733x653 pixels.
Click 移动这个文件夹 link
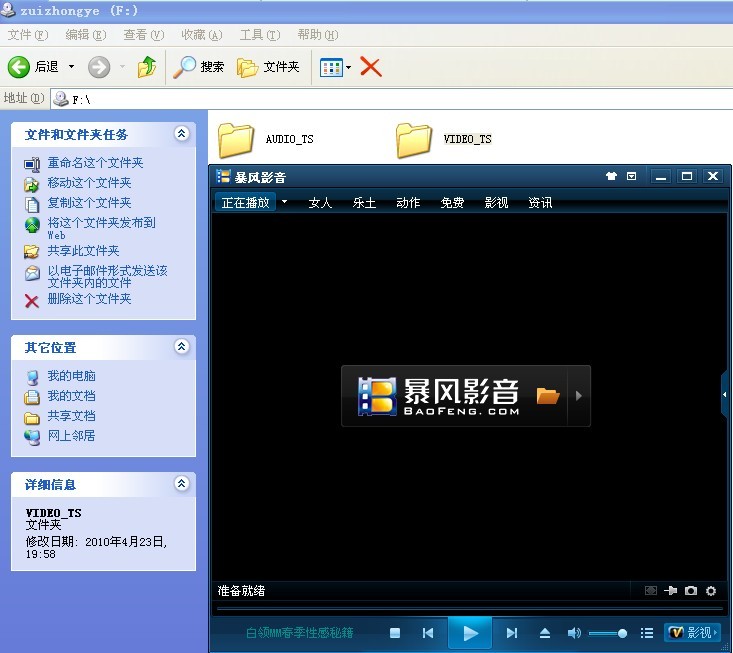point(89,183)
